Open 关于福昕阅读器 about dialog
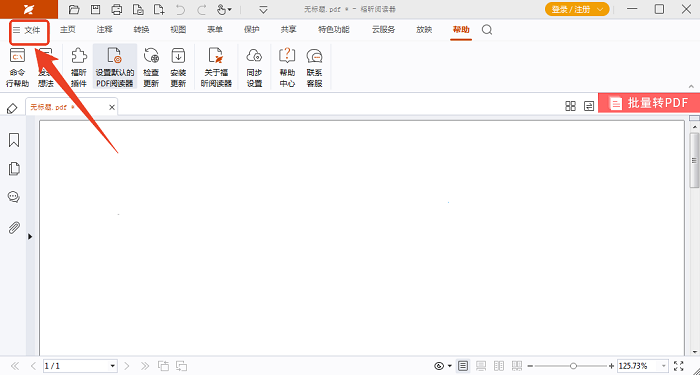 click(217, 67)
